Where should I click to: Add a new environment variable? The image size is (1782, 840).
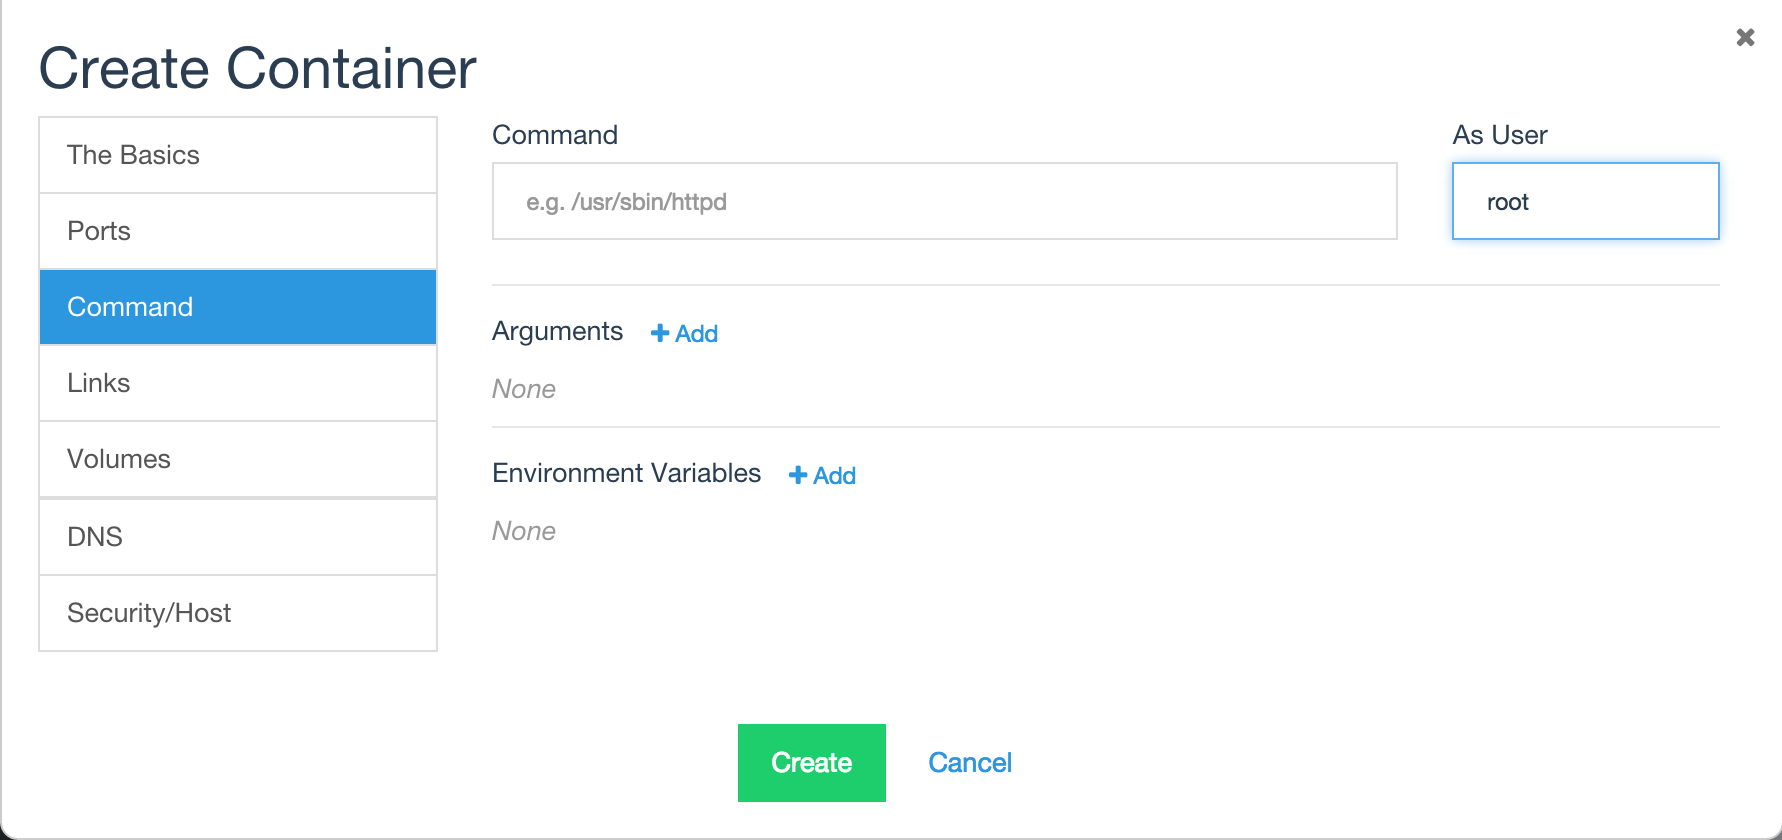pyautogui.click(x=823, y=475)
